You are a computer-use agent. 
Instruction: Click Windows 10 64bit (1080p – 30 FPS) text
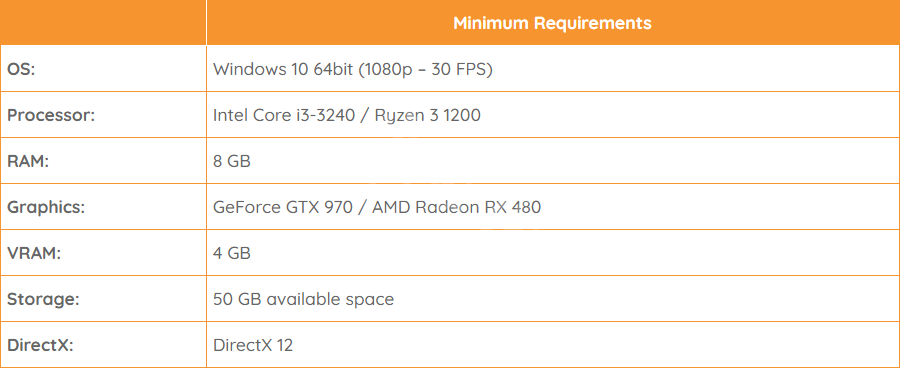click(x=353, y=69)
